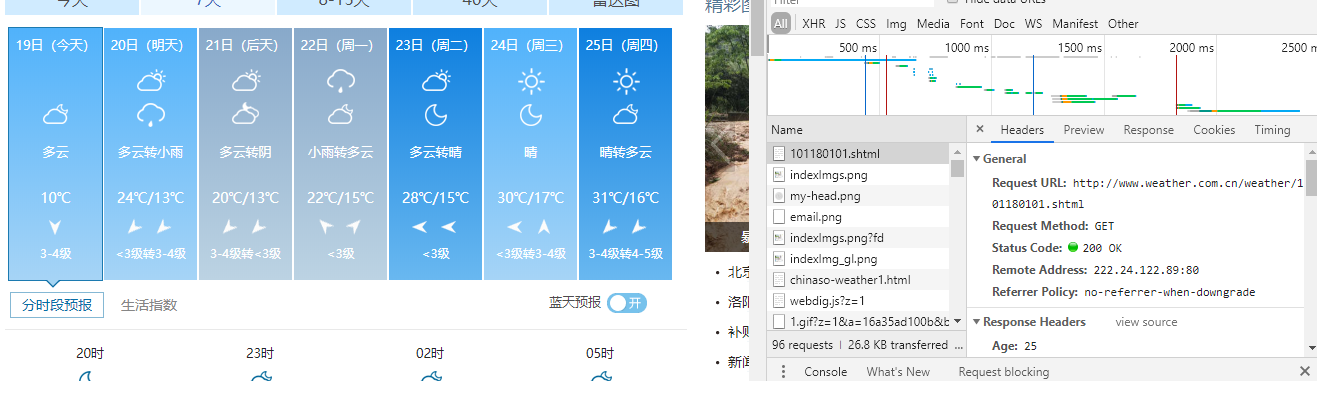The image size is (1340, 402).
Task: Click the cloudy icon for the 19th today
Action: 55,115
